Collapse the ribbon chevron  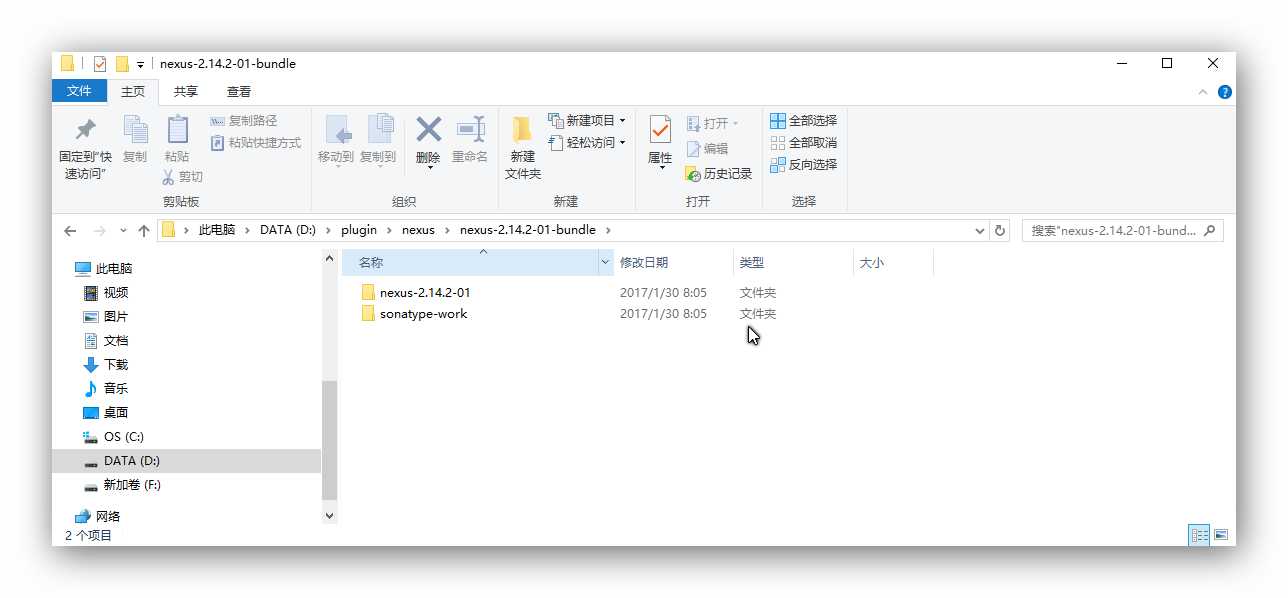[1203, 92]
